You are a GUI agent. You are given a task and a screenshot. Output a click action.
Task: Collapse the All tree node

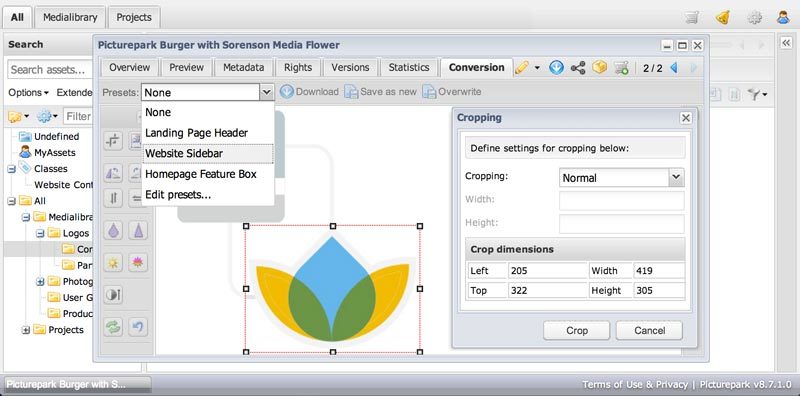(11, 201)
